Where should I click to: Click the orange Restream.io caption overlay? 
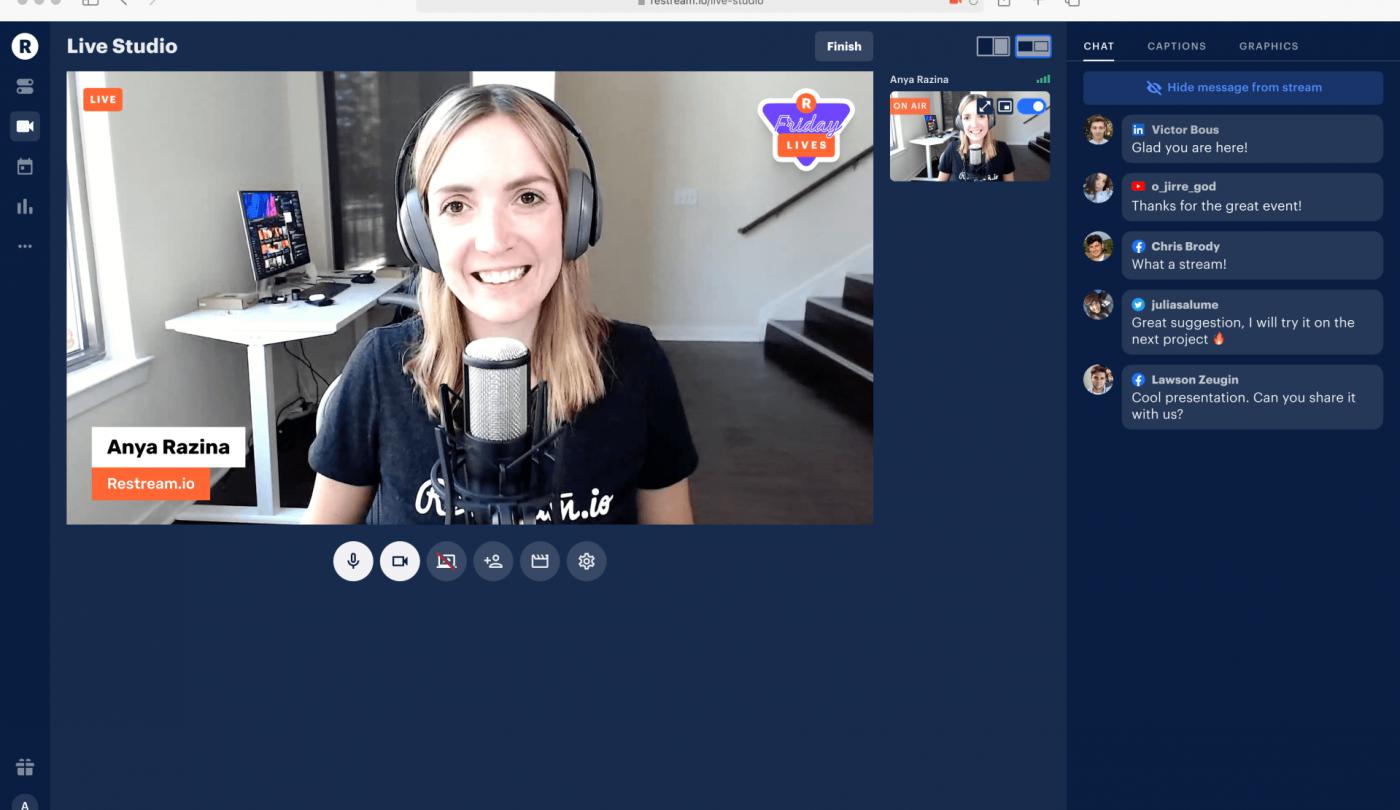pyautogui.click(x=151, y=483)
